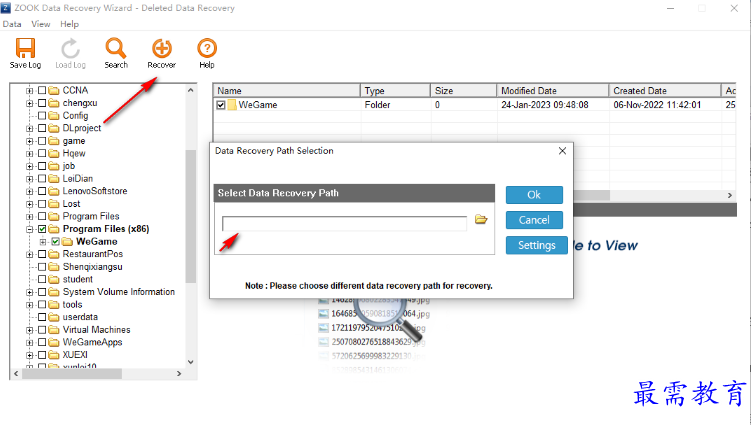The height and width of the screenshot is (425, 755).
Task: Confirm the recovery path with Ok
Action: pyautogui.click(x=534, y=195)
